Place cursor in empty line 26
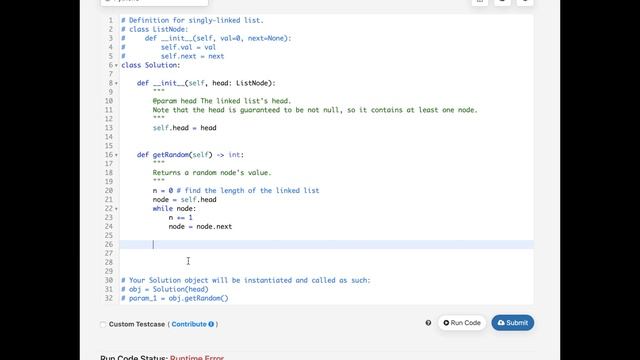Viewport: 640px width, 360px height. click(327, 244)
